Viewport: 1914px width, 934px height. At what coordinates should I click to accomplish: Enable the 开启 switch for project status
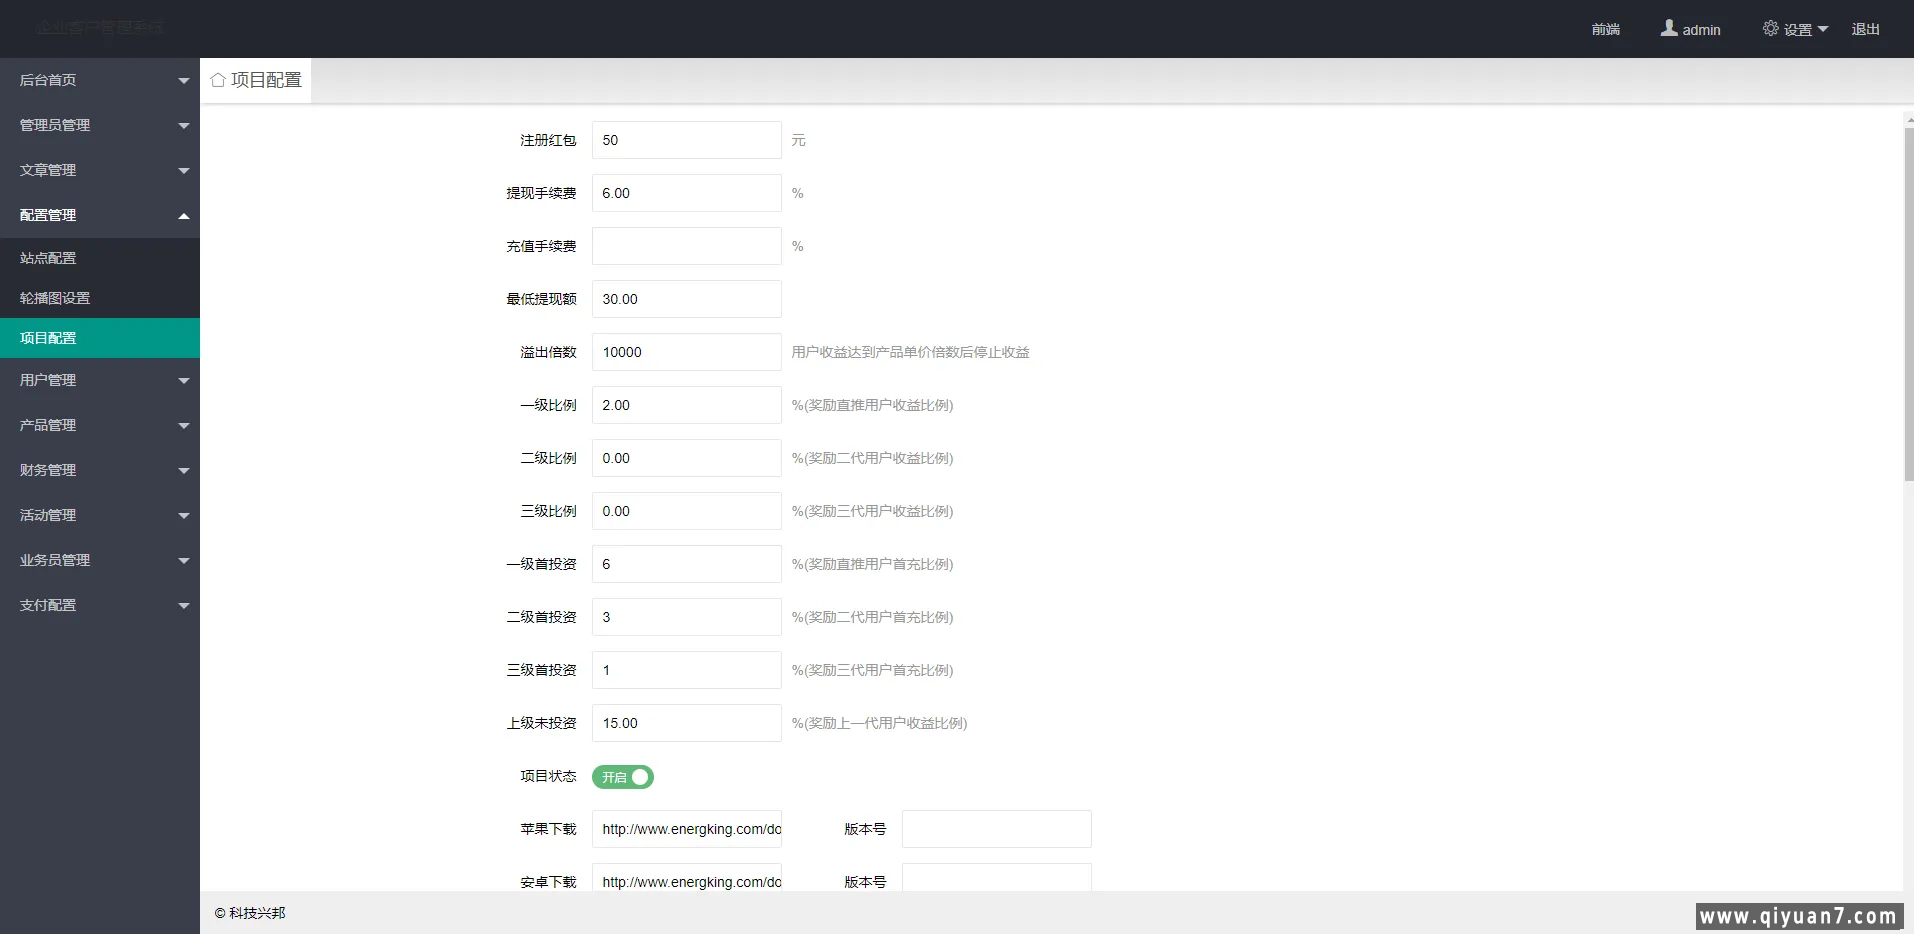(x=622, y=777)
